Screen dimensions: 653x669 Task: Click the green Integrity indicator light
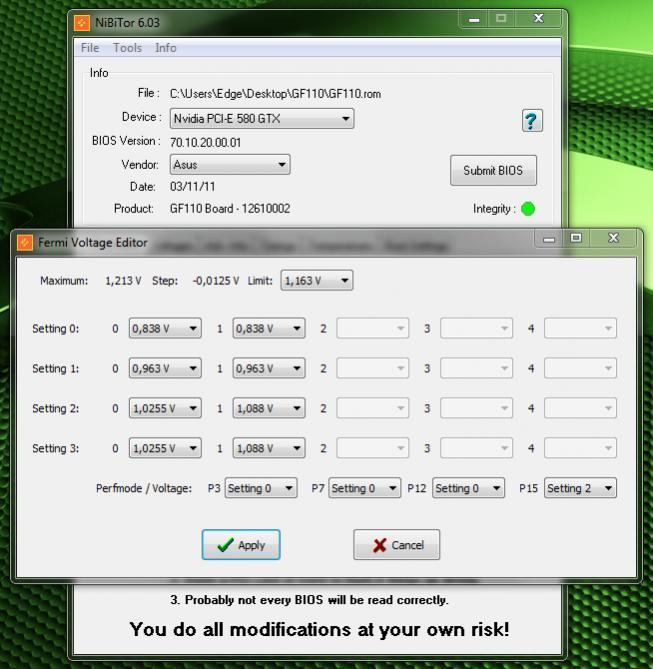[528, 209]
